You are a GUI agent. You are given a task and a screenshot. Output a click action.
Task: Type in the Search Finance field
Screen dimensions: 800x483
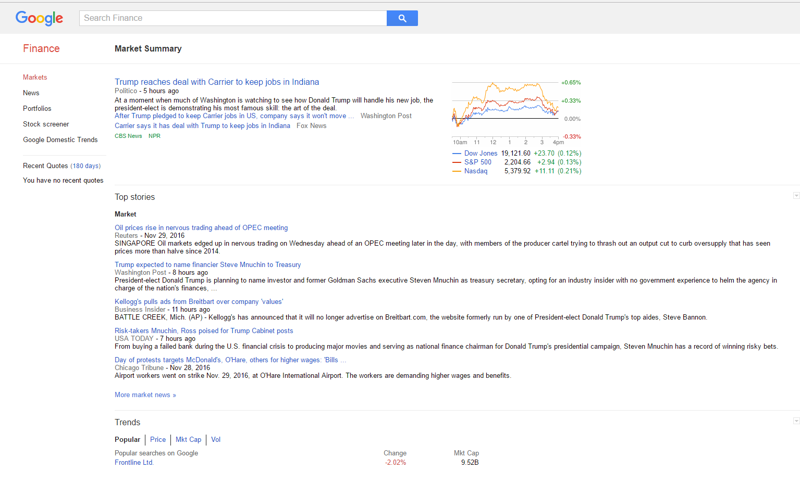point(232,18)
